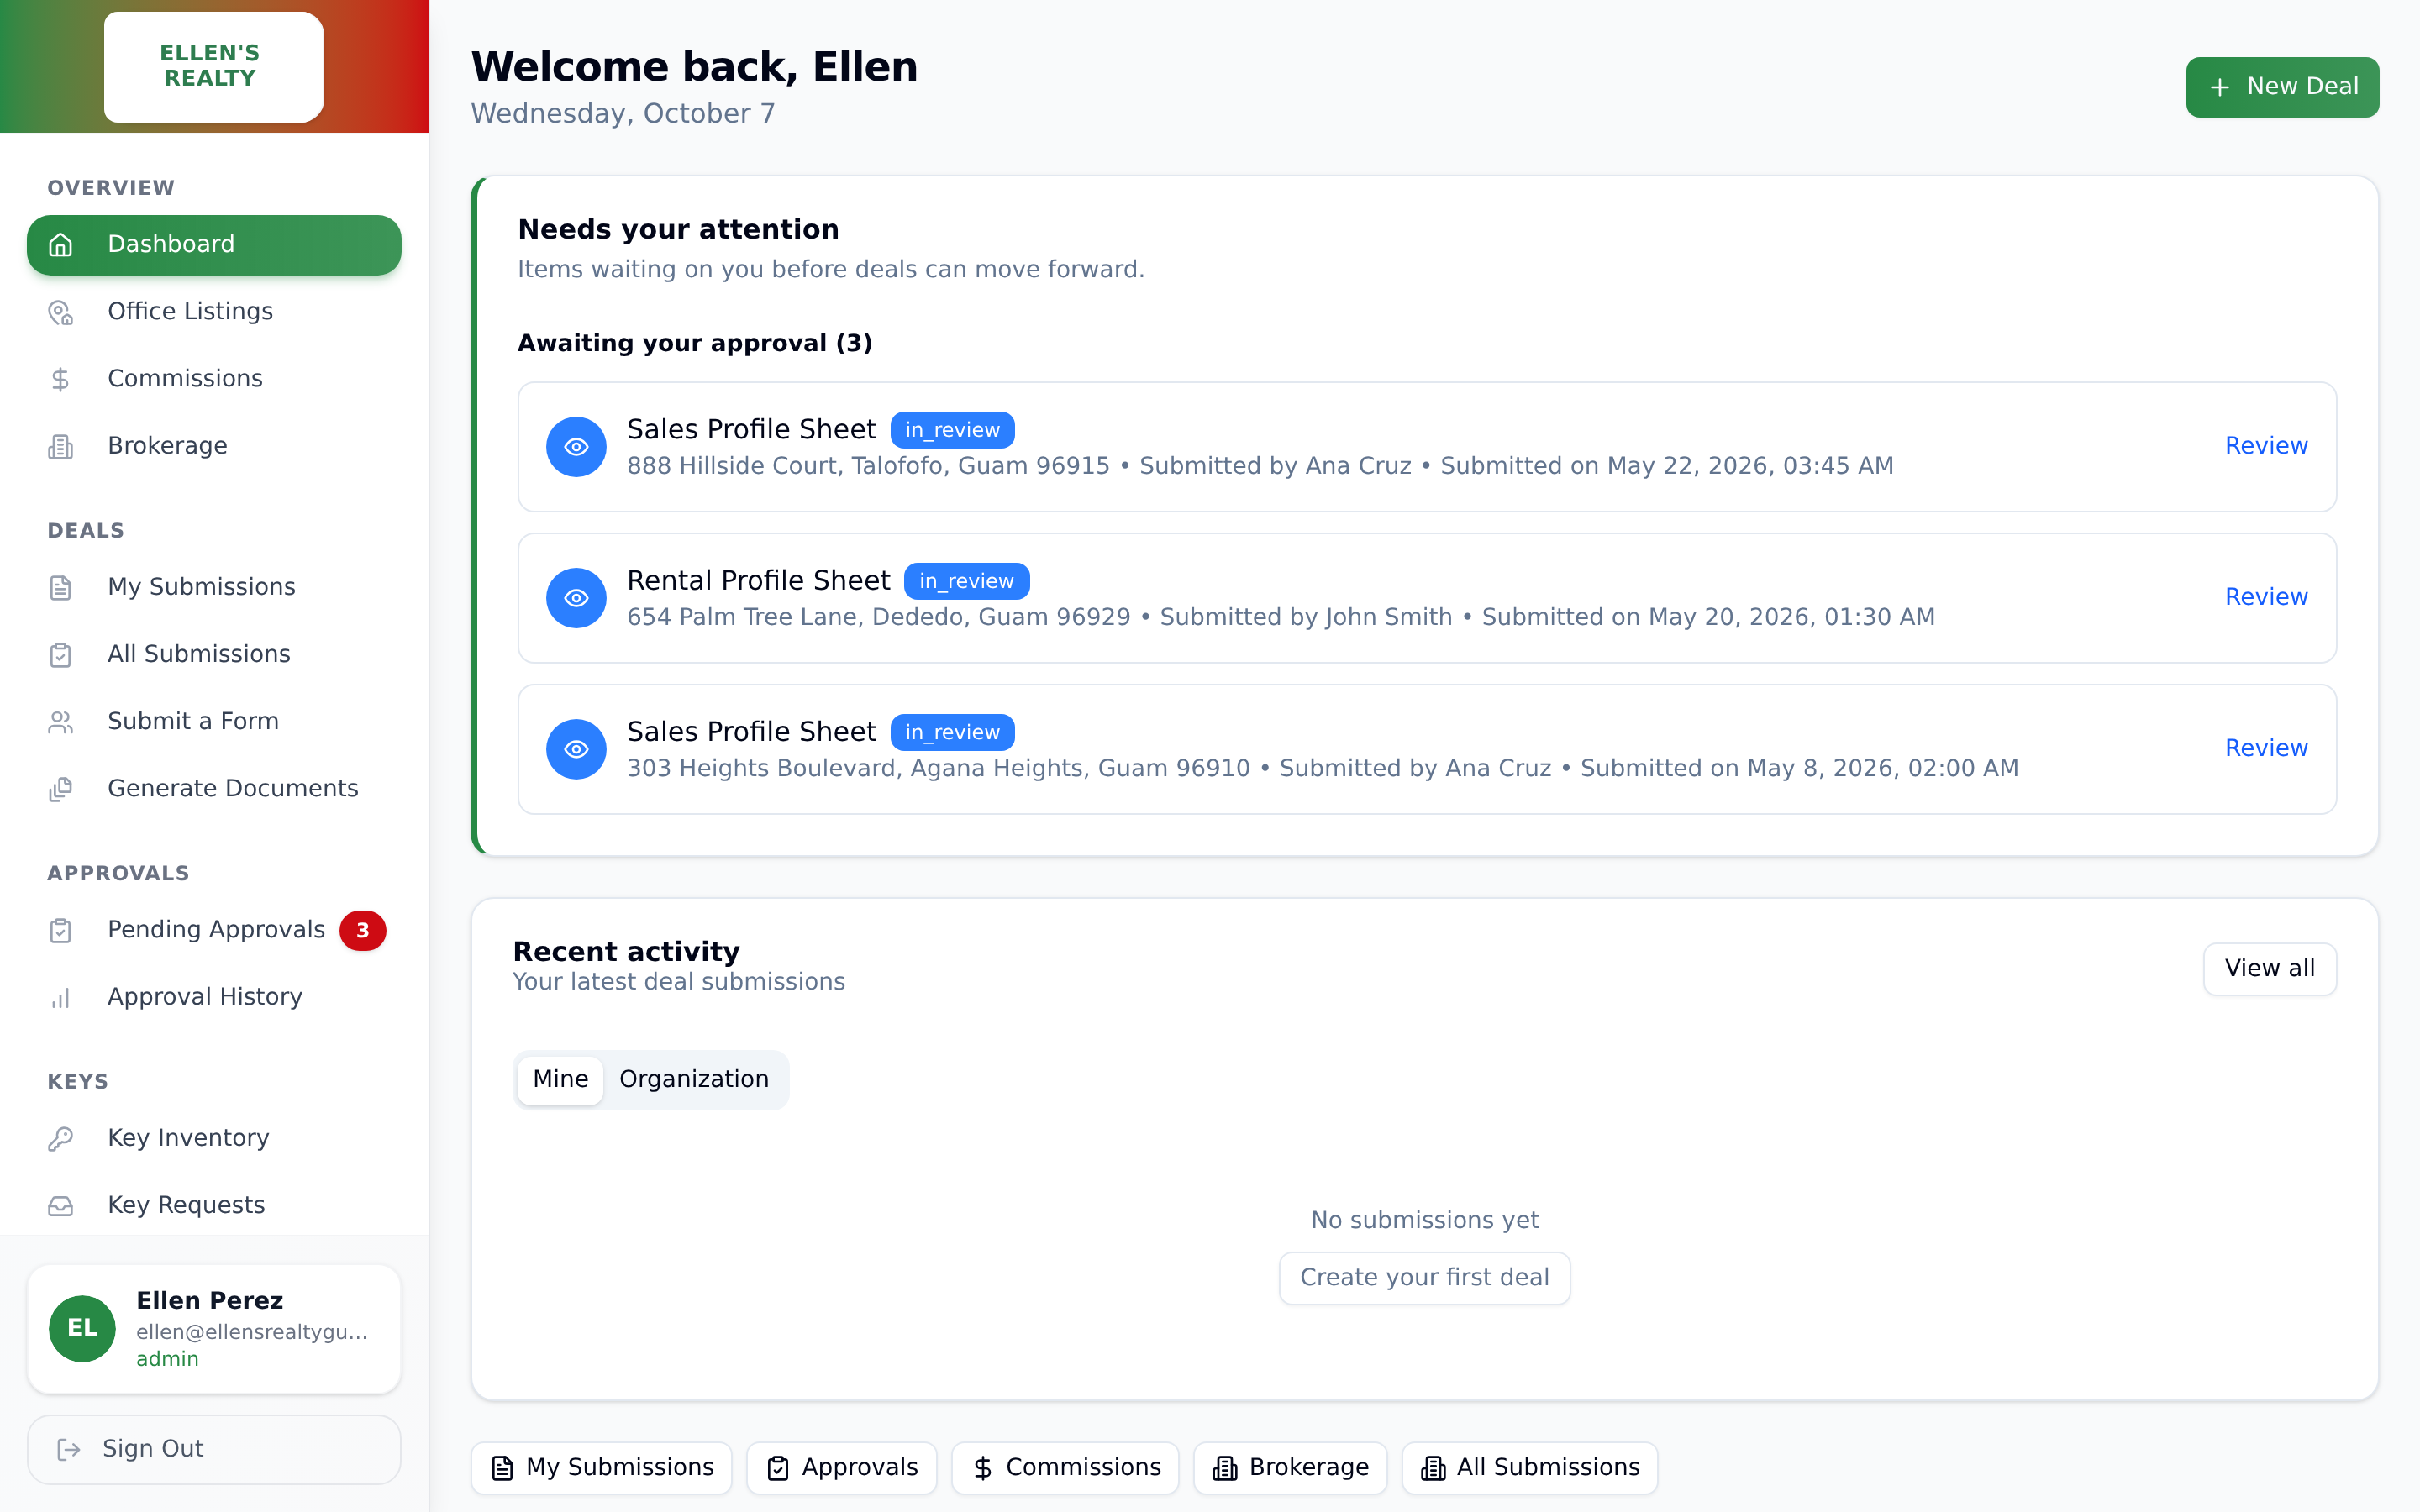
Task: Open the bottom My Submissions shortcut
Action: tap(601, 1467)
